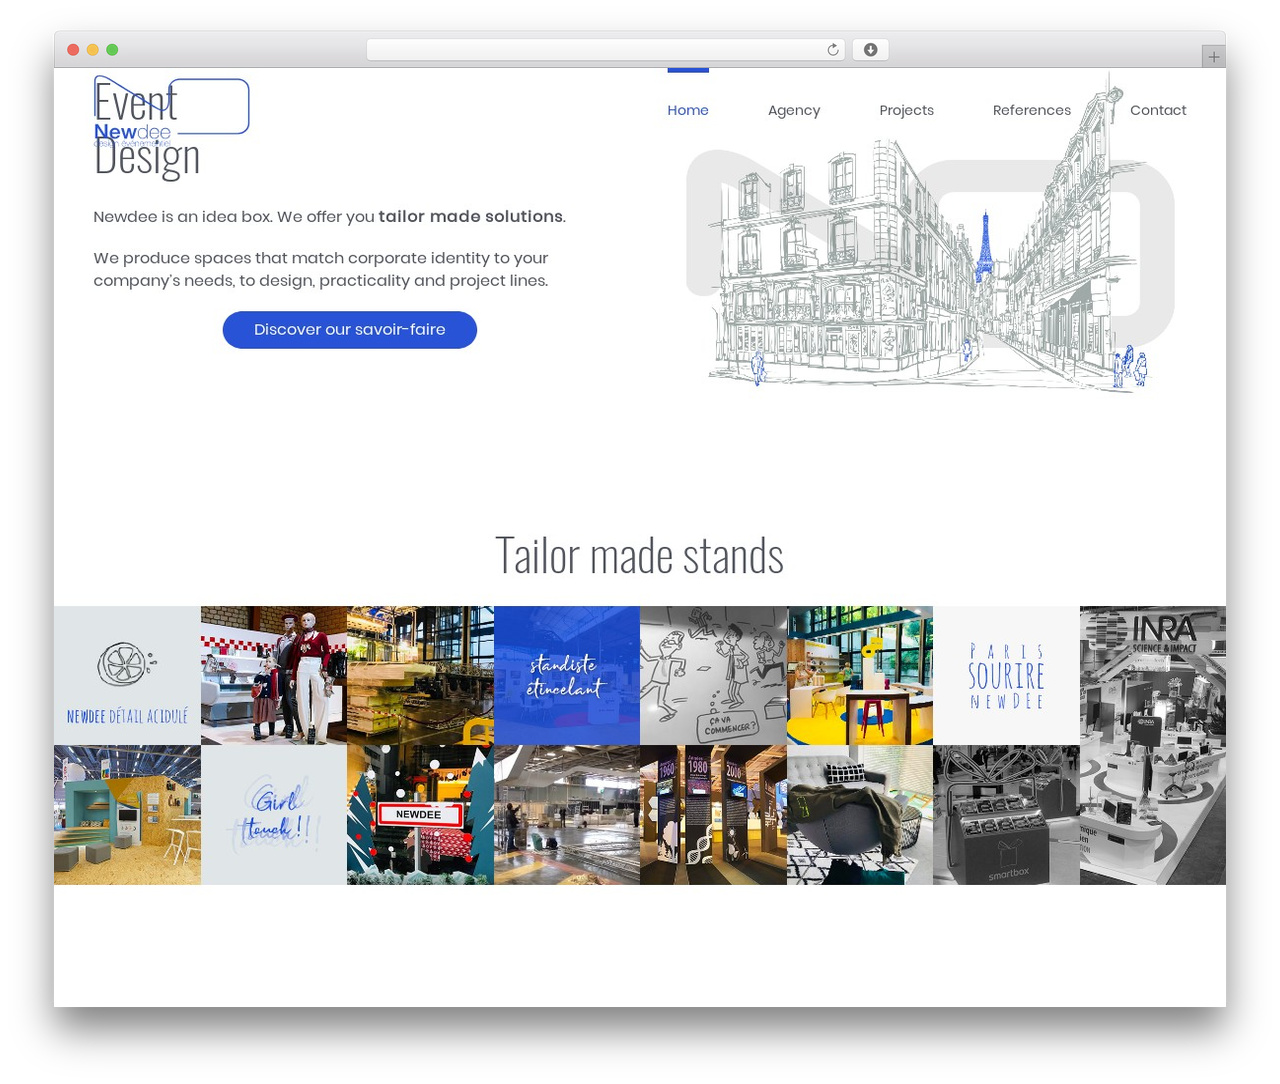Open the empty exhibition hall thumbnail
Image resolution: width=1280 pixels, height=1084 pixels.
click(x=567, y=815)
